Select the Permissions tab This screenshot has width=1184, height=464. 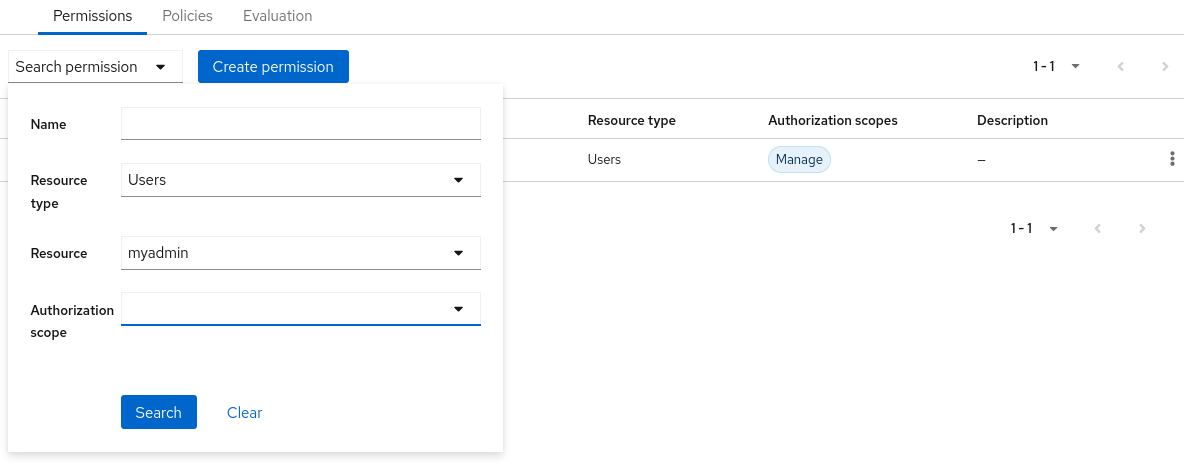[x=92, y=16]
